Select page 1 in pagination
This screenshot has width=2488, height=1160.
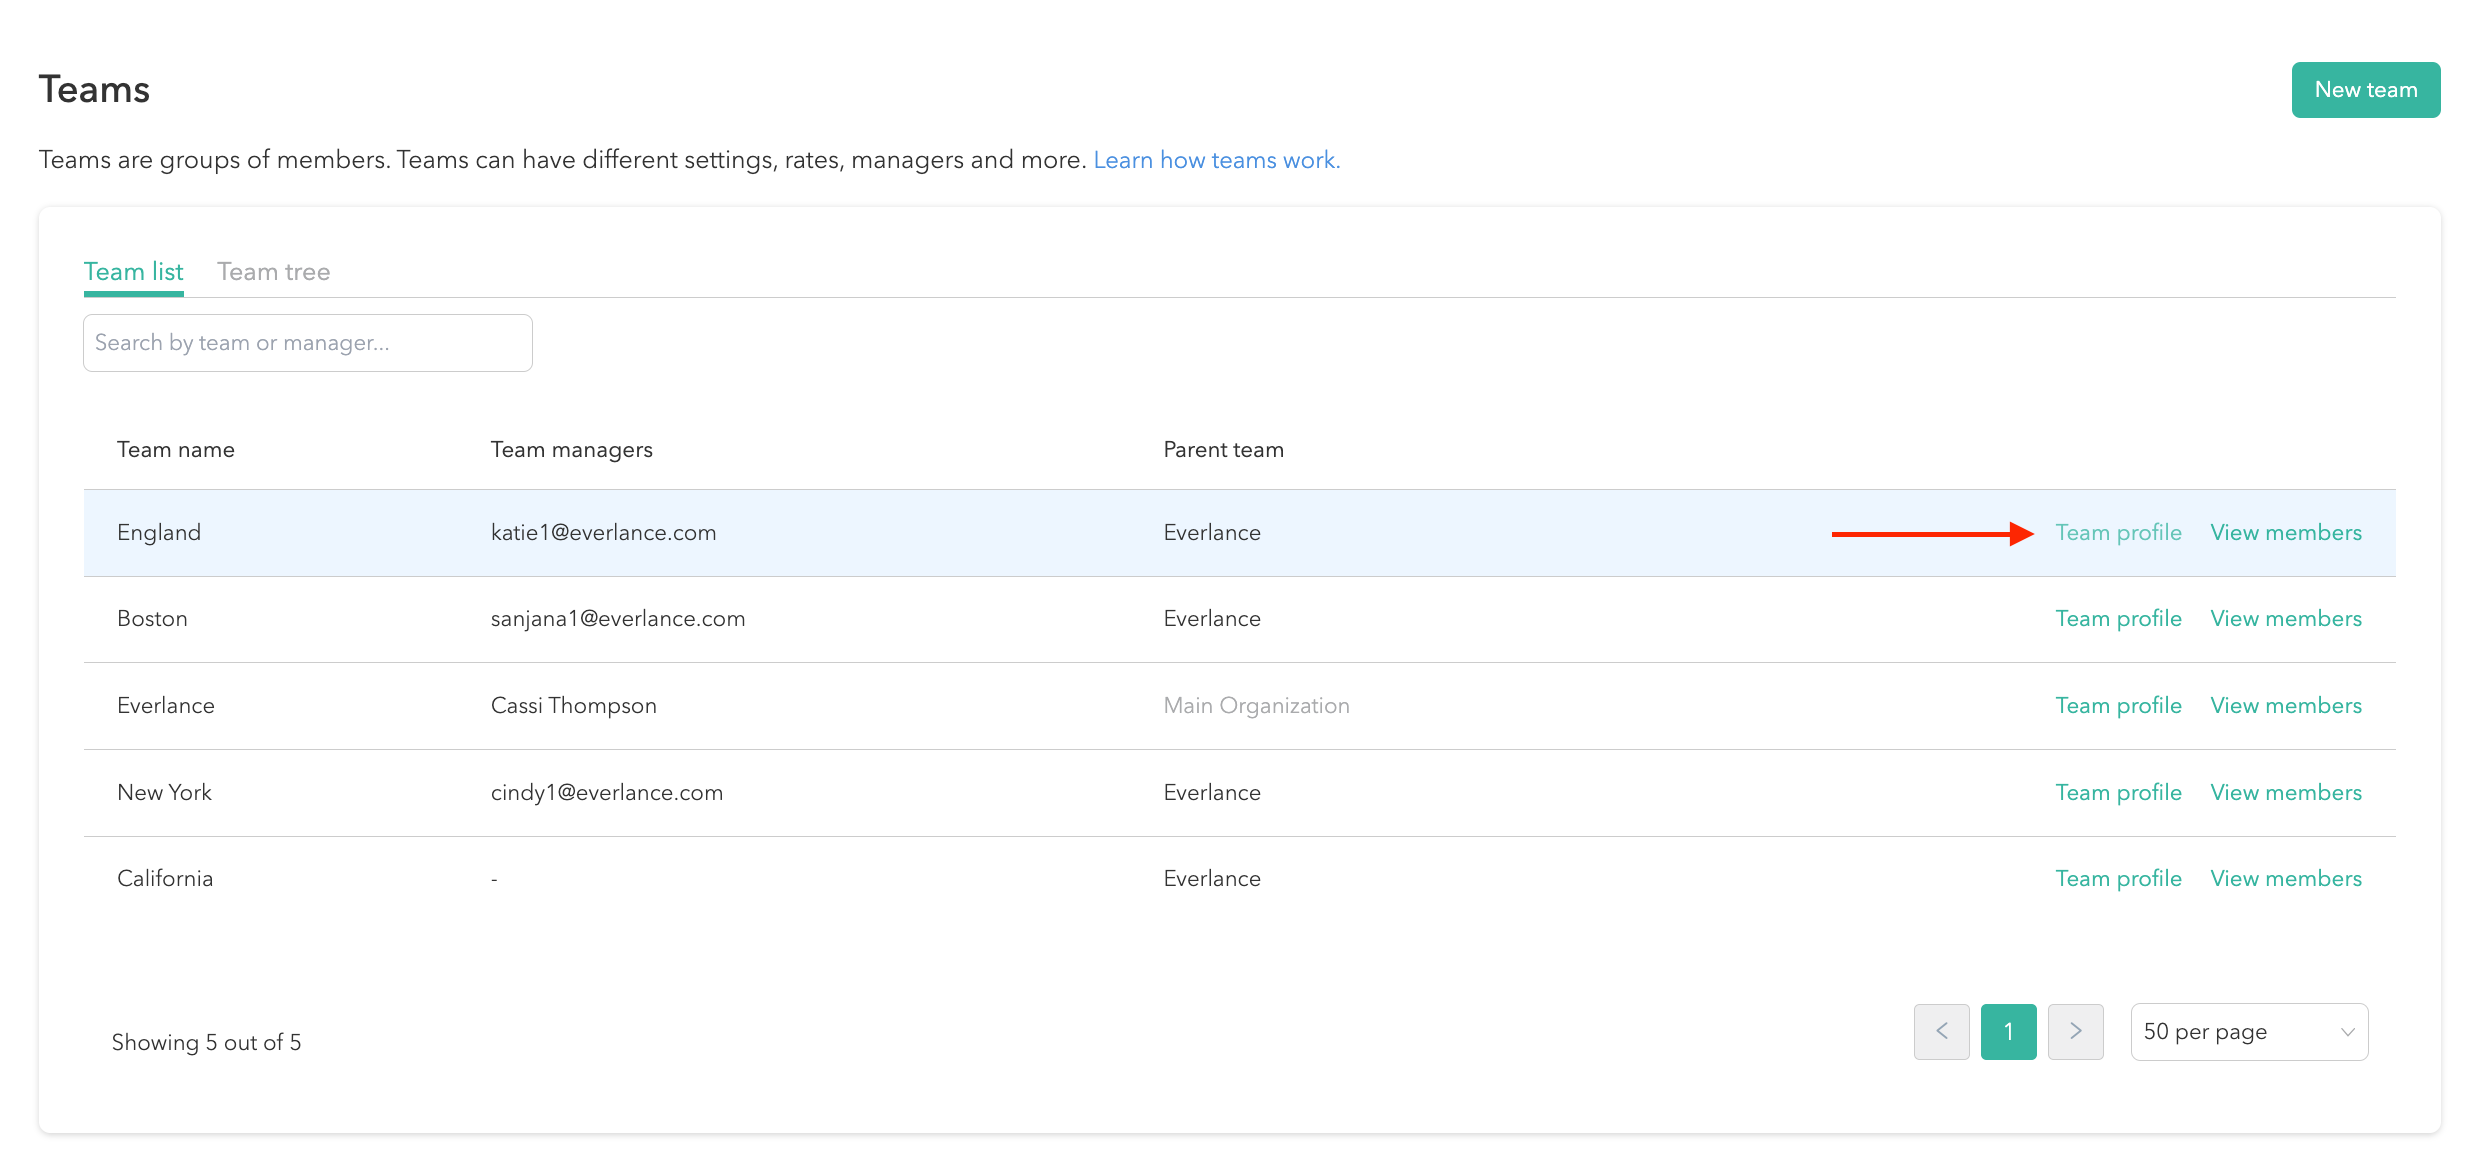2008,1031
